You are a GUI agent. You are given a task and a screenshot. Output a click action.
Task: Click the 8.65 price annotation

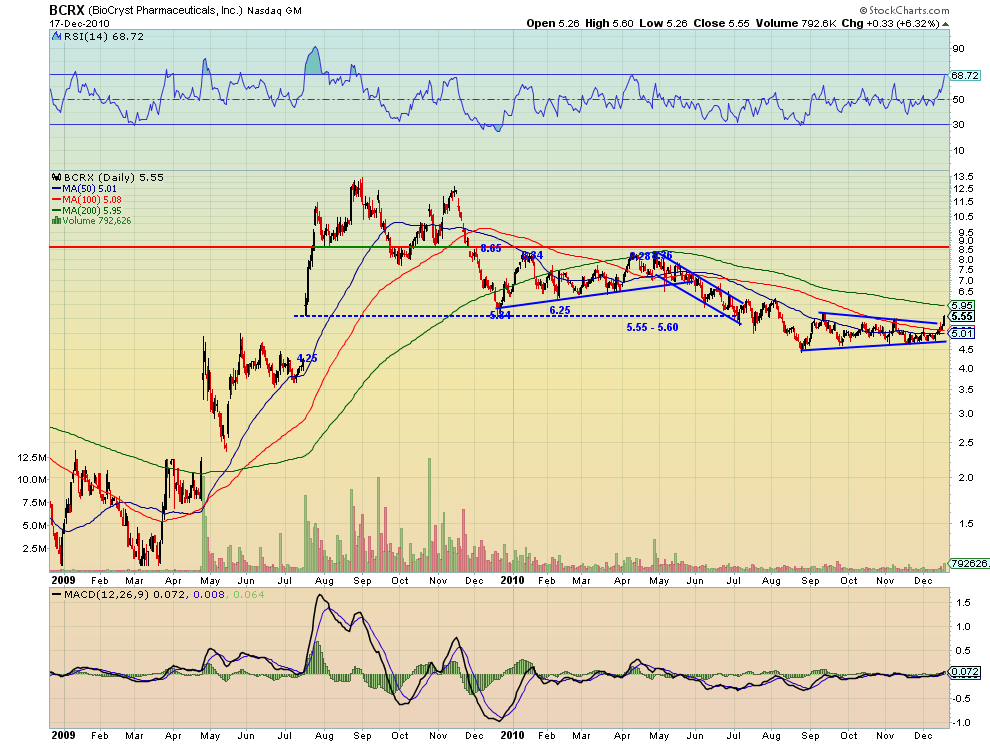491,248
